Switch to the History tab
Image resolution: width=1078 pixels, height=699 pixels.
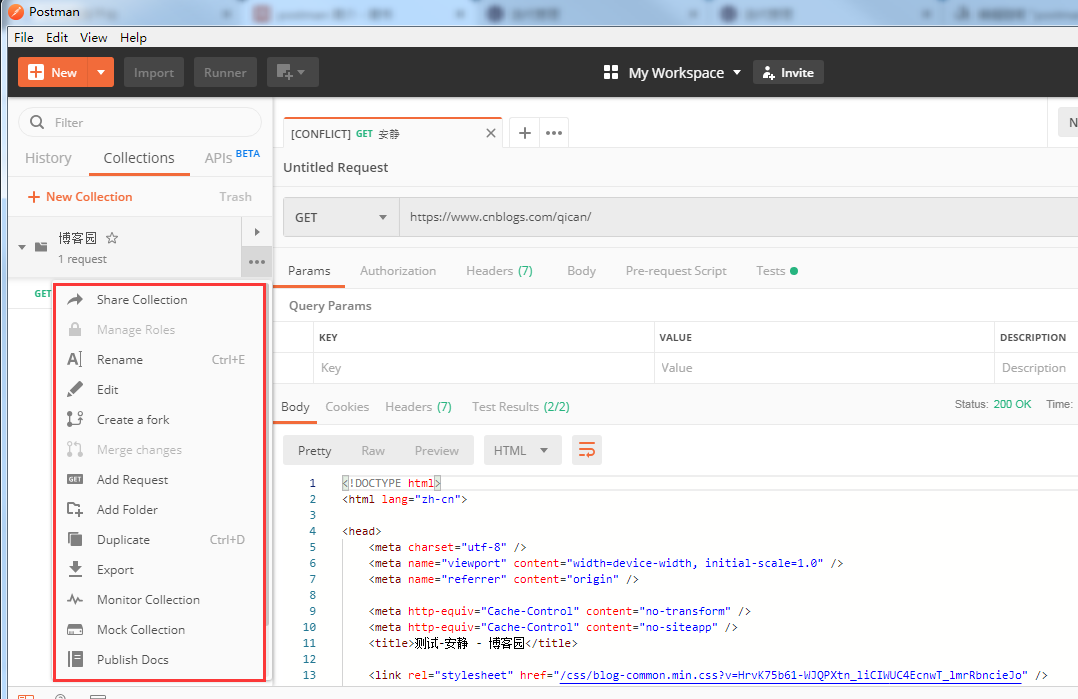click(48, 158)
